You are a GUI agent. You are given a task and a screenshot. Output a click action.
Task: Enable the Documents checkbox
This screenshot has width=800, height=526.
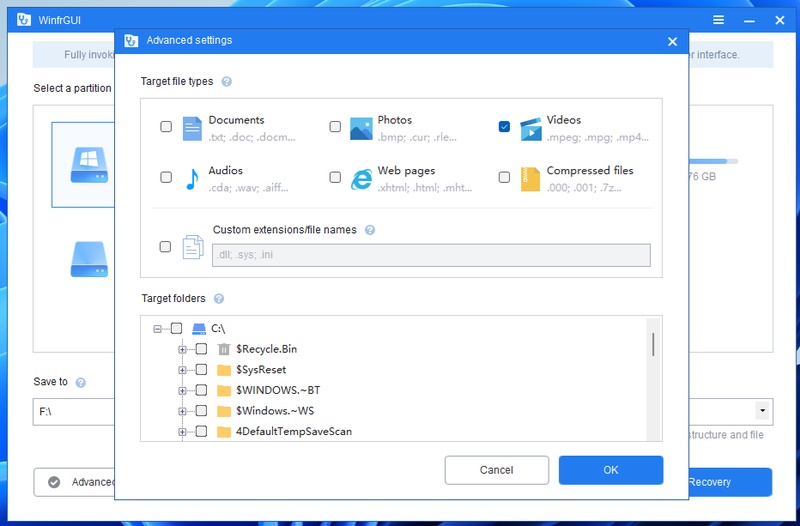(x=166, y=127)
